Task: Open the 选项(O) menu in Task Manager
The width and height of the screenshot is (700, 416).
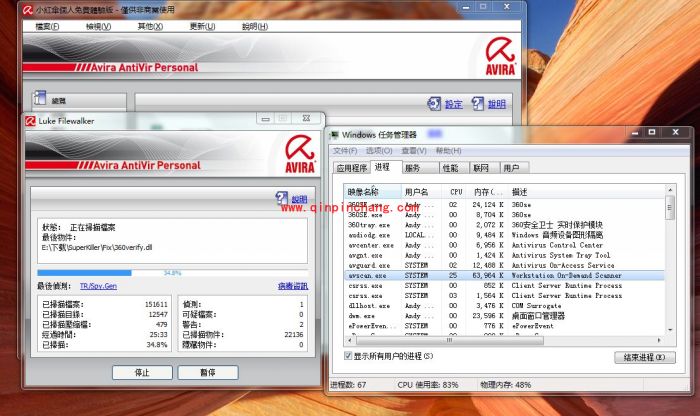Action: tap(379, 151)
